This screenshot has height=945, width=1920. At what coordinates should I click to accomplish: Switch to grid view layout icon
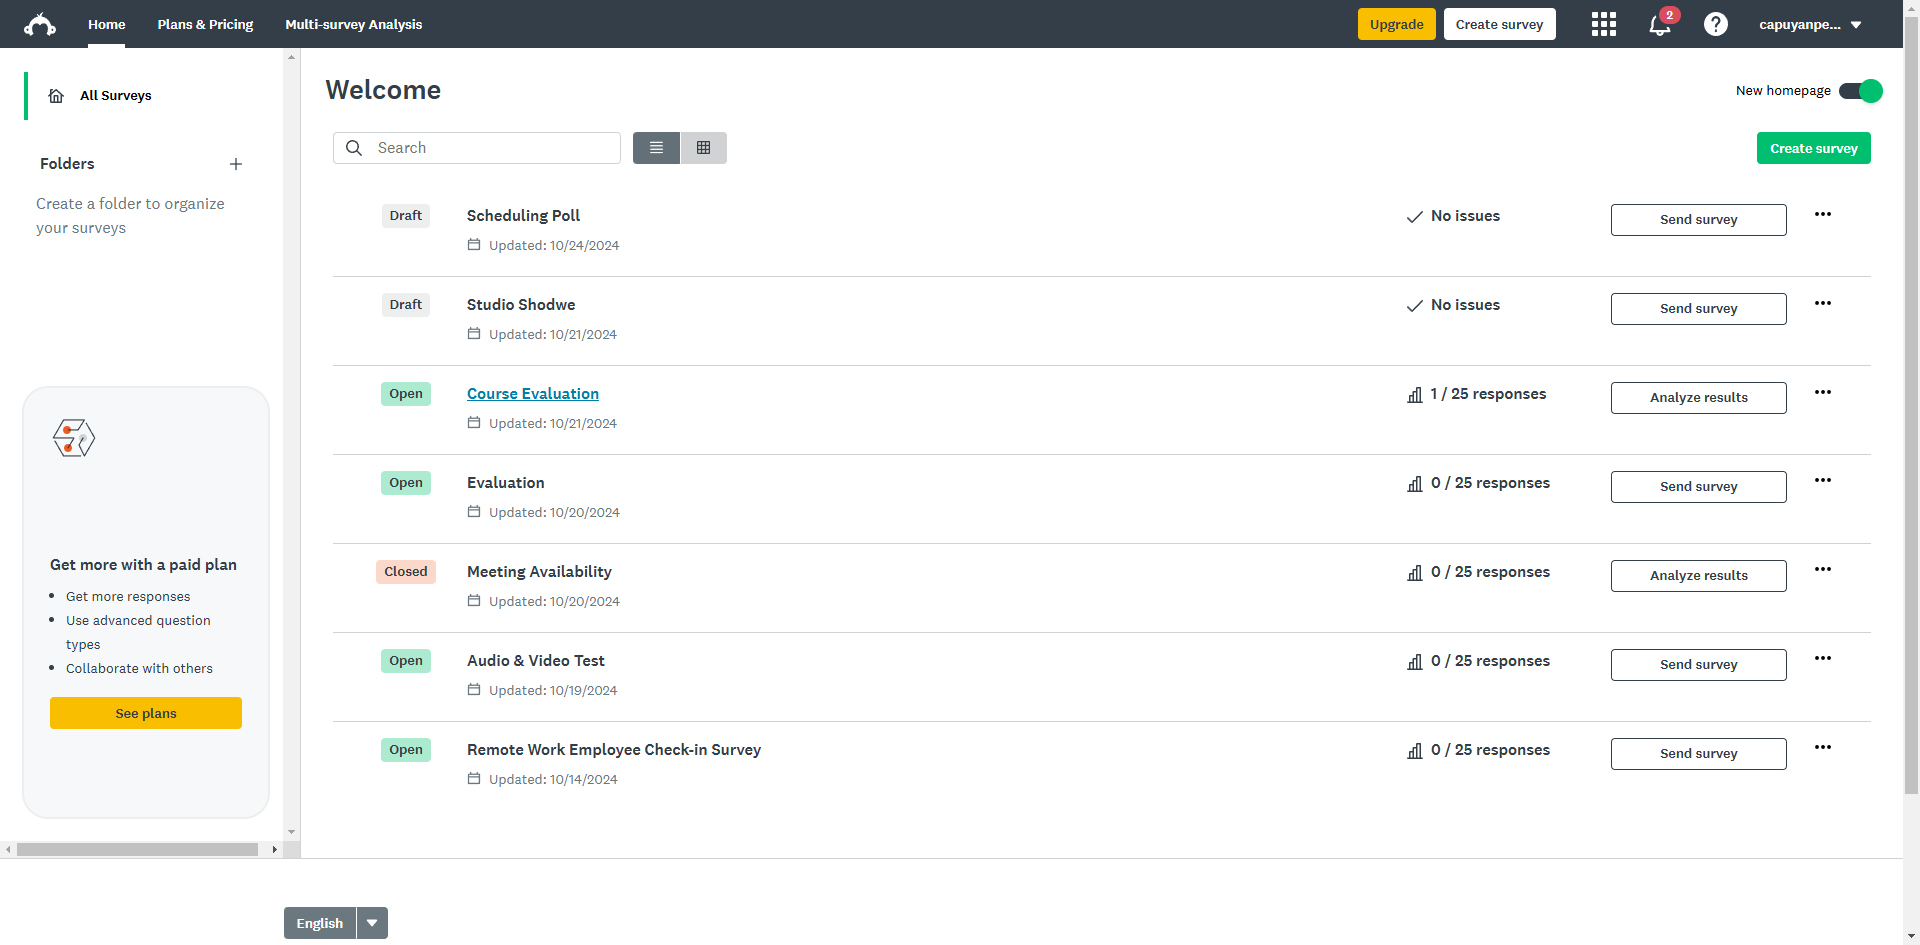pos(703,148)
